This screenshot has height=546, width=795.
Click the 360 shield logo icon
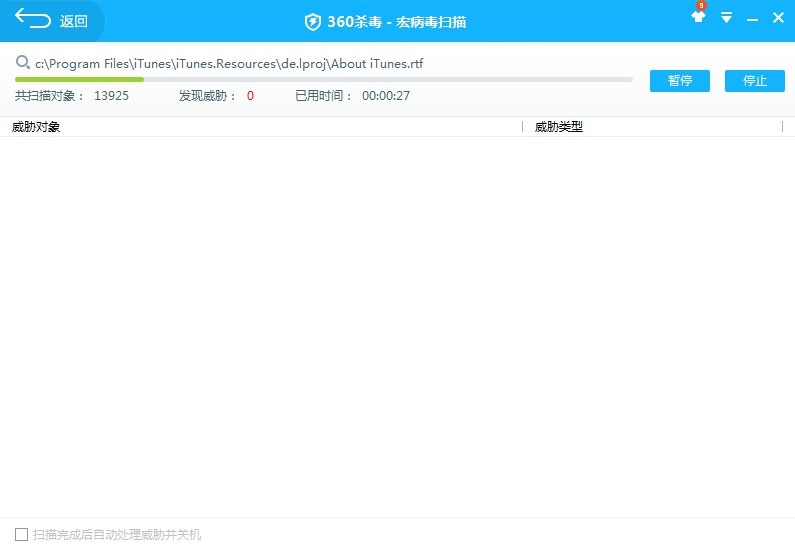coord(312,22)
